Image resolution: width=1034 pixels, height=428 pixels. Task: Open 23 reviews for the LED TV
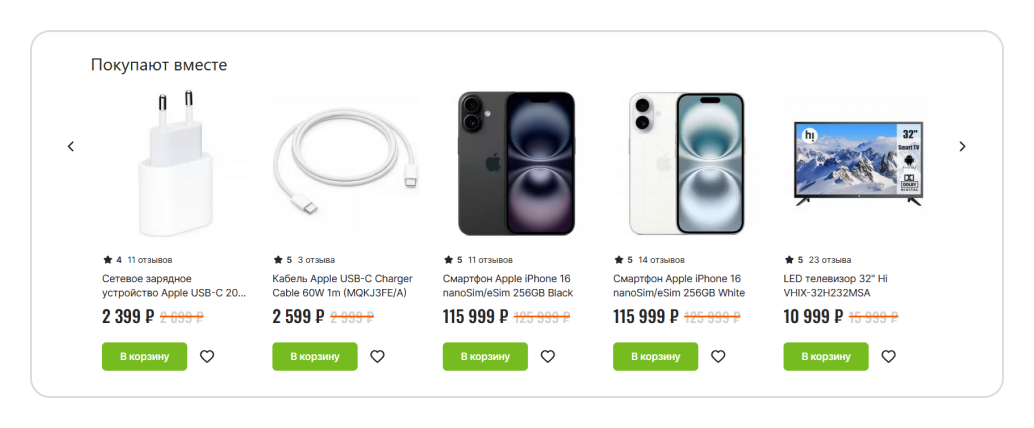(830, 260)
